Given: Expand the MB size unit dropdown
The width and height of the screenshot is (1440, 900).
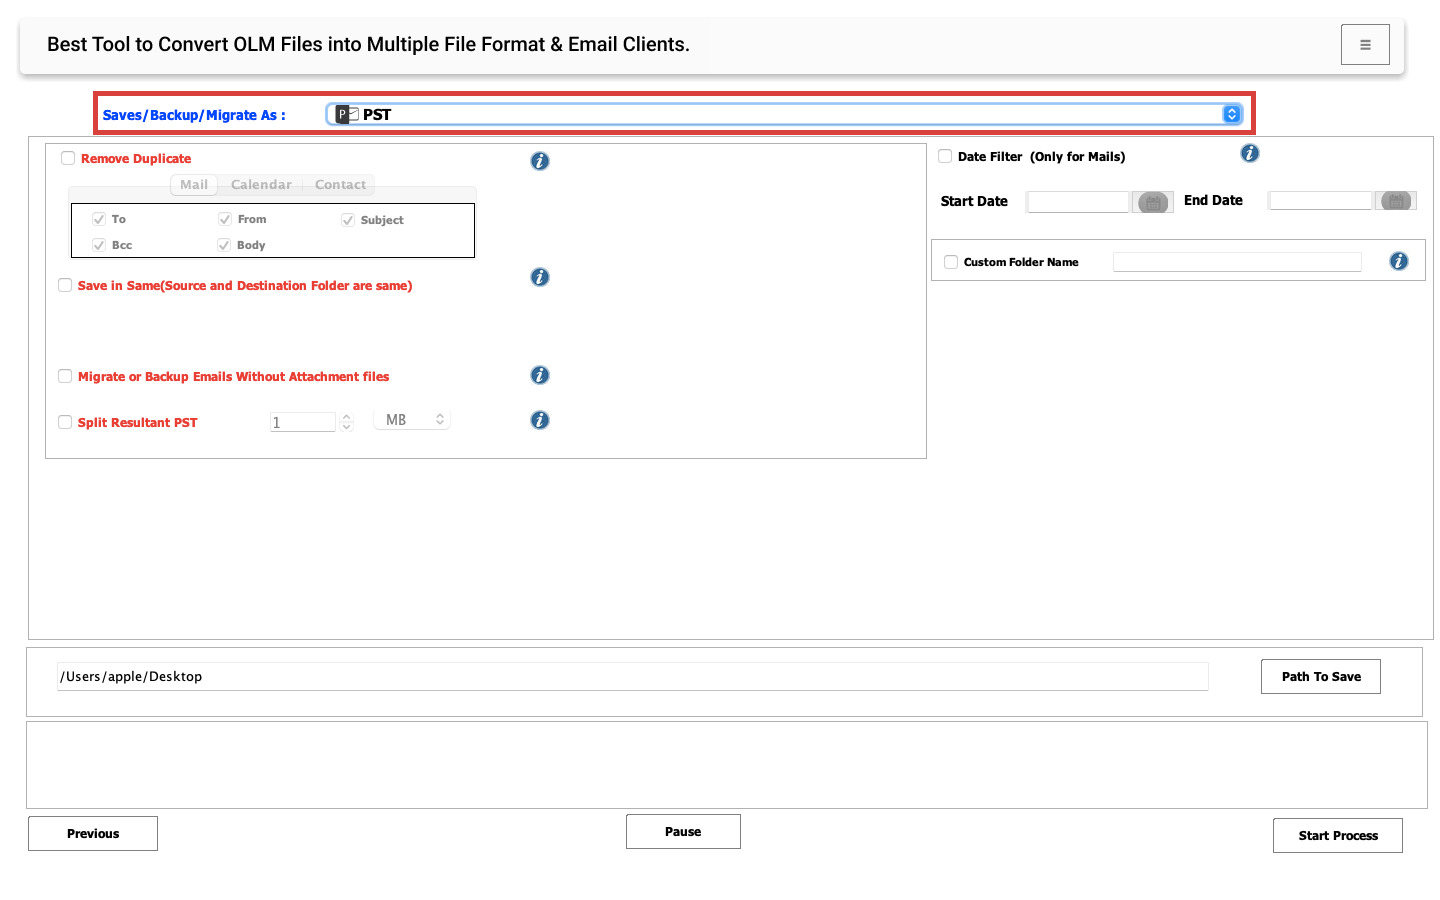Looking at the screenshot, I should pos(412,420).
